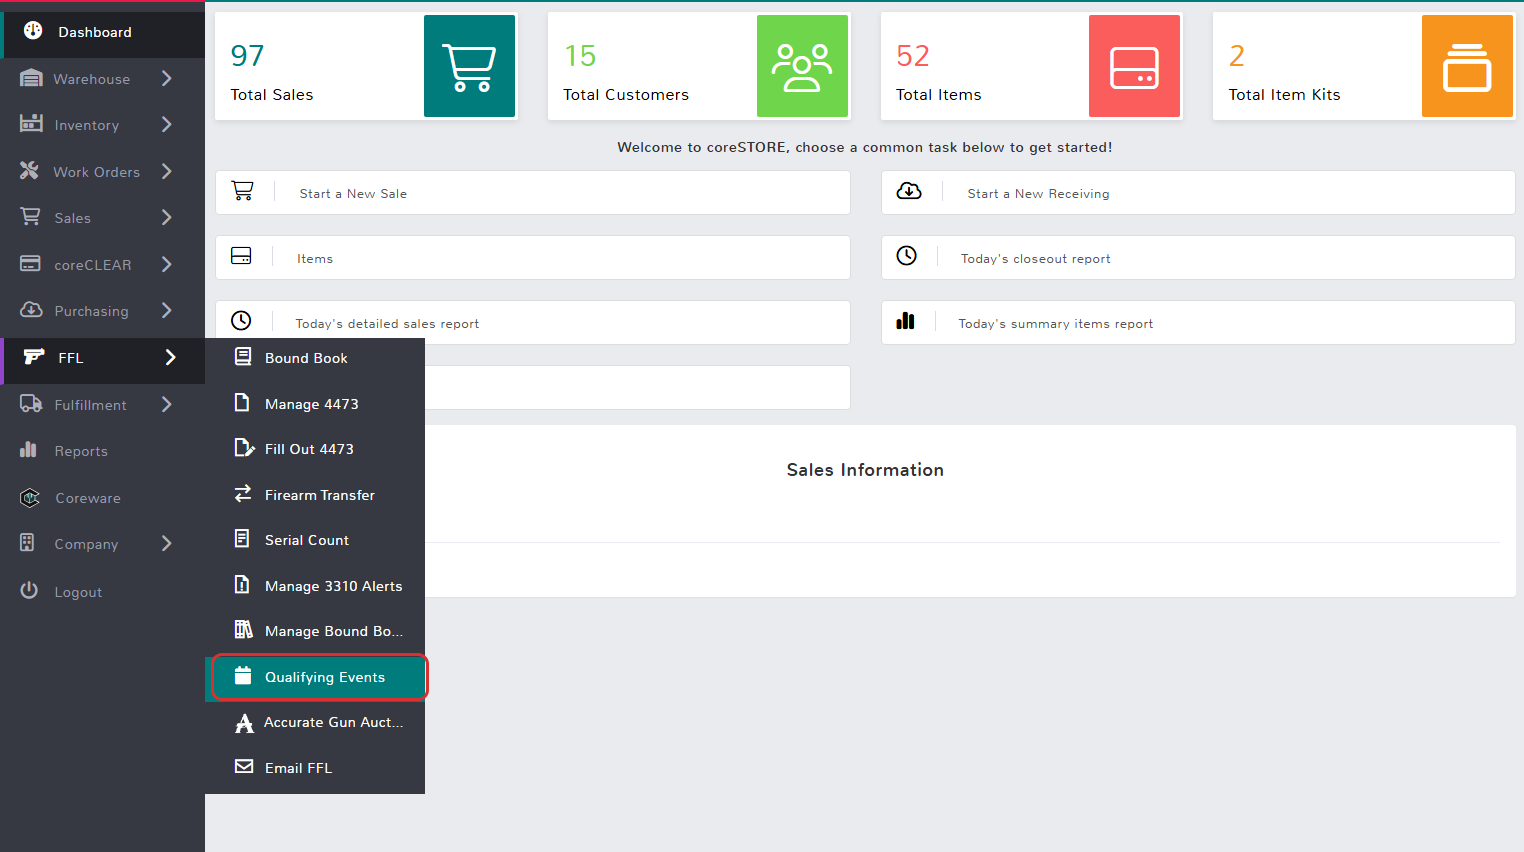The height and width of the screenshot is (852, 1524).
Task: Open Qualifying Events from the FFL submenu
Action: [324, 678]
